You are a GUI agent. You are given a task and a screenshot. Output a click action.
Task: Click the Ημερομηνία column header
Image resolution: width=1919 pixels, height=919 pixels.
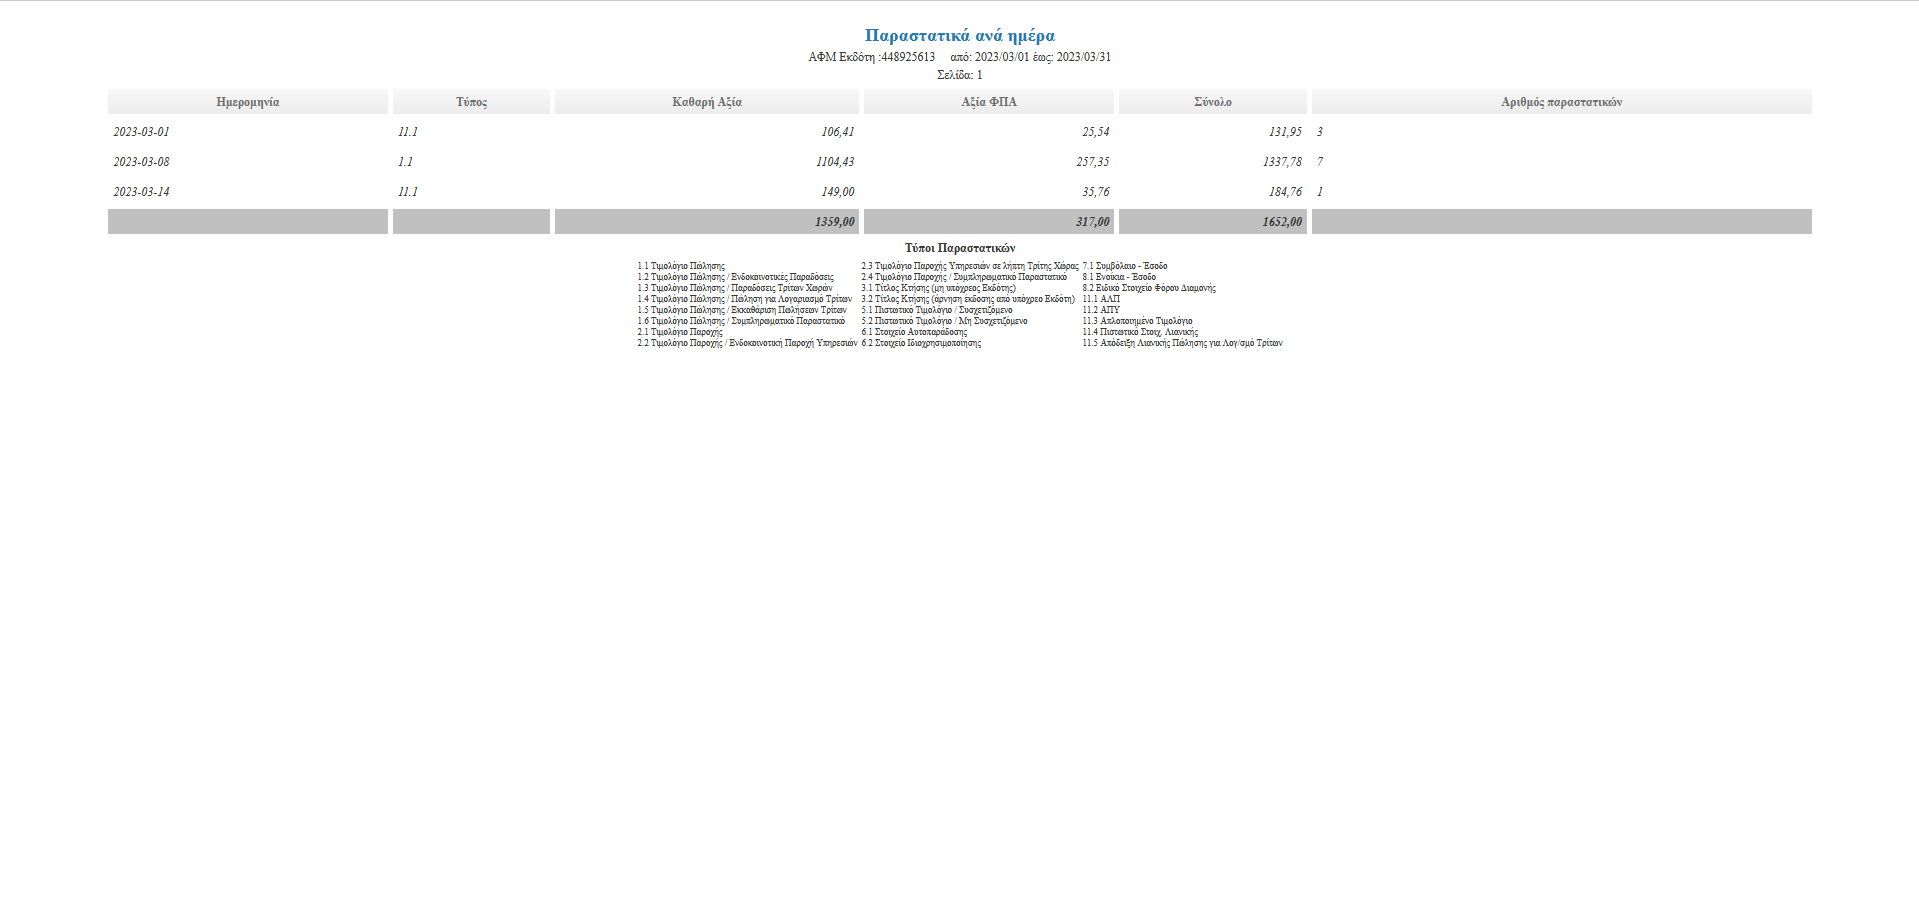click(247, 101)
